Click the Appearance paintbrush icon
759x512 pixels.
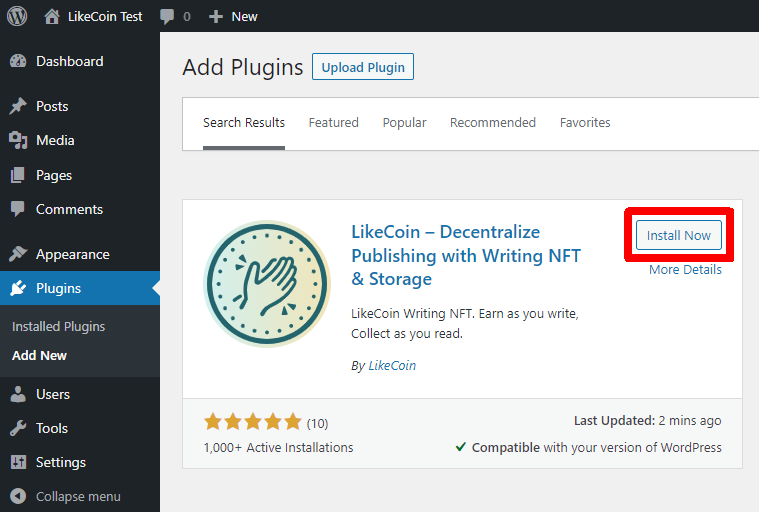tap(18, 254)
